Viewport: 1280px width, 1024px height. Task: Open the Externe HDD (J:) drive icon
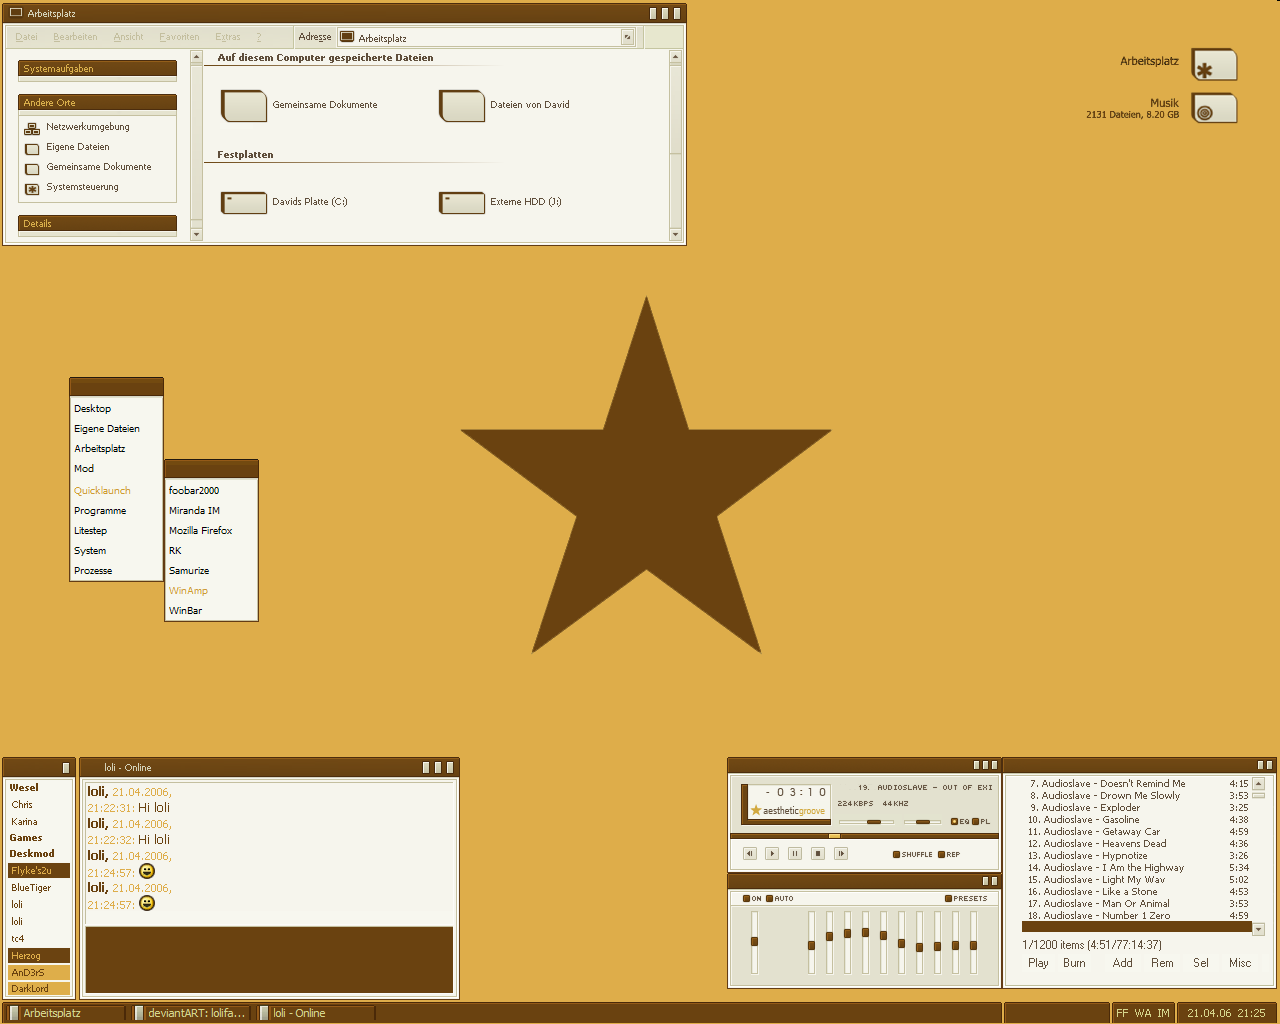click(461, 202)
